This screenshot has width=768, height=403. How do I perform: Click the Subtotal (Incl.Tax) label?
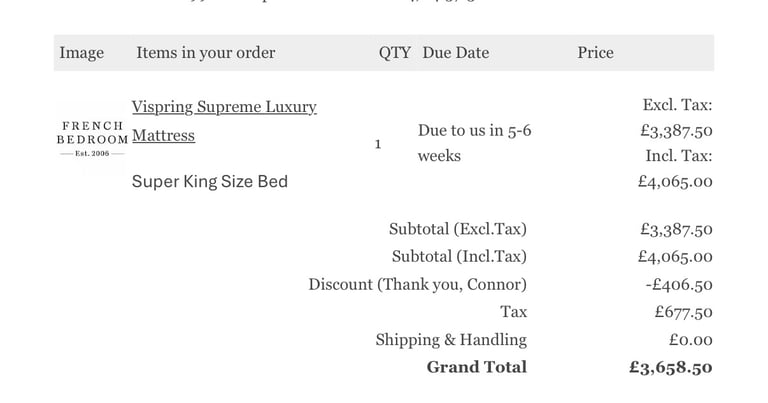[x=459, y=256]
